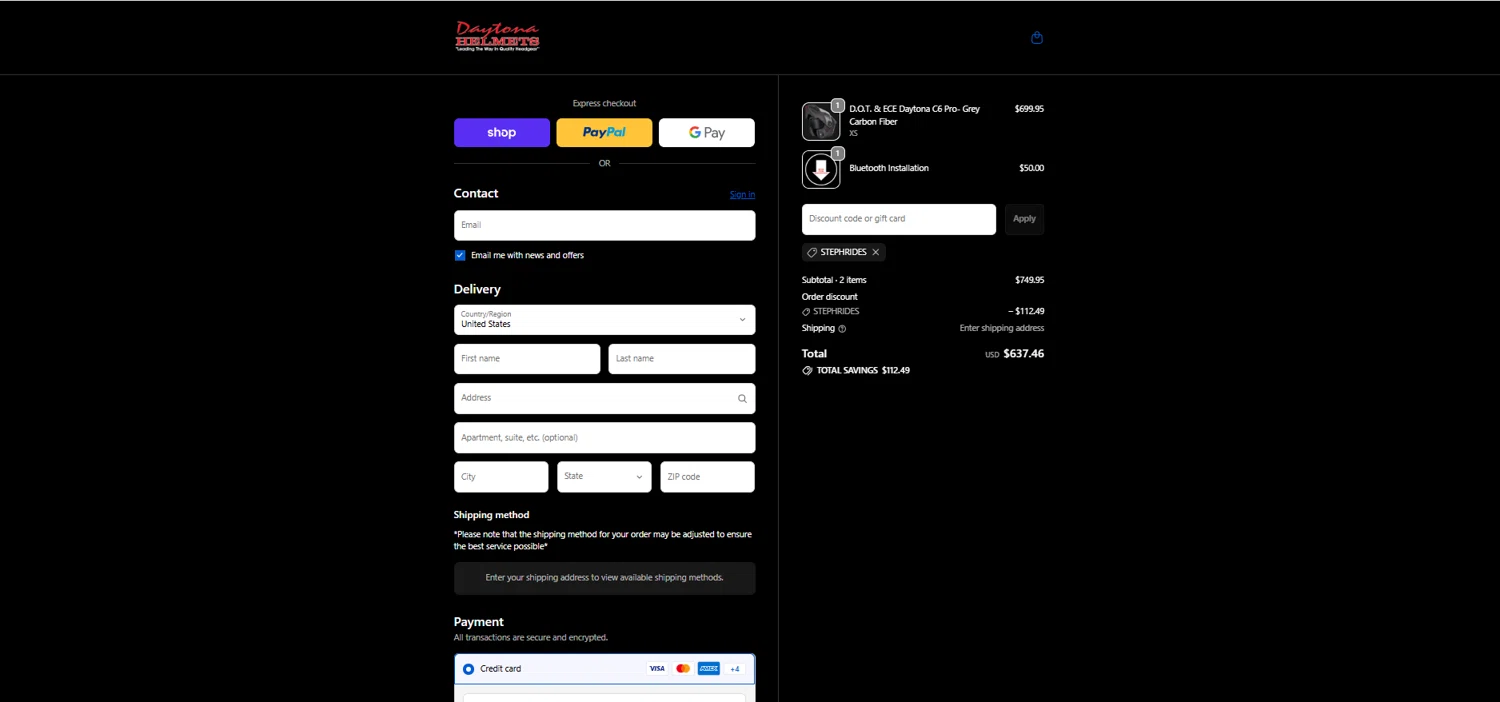Click the Daytona Helmets logo

[x=497, y=36]
